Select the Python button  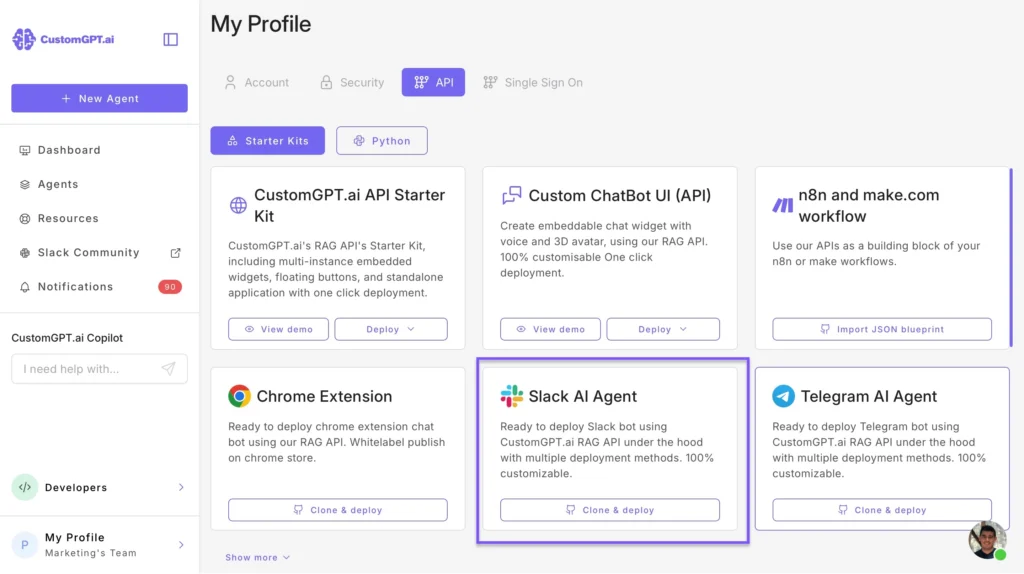click(382, 140)
